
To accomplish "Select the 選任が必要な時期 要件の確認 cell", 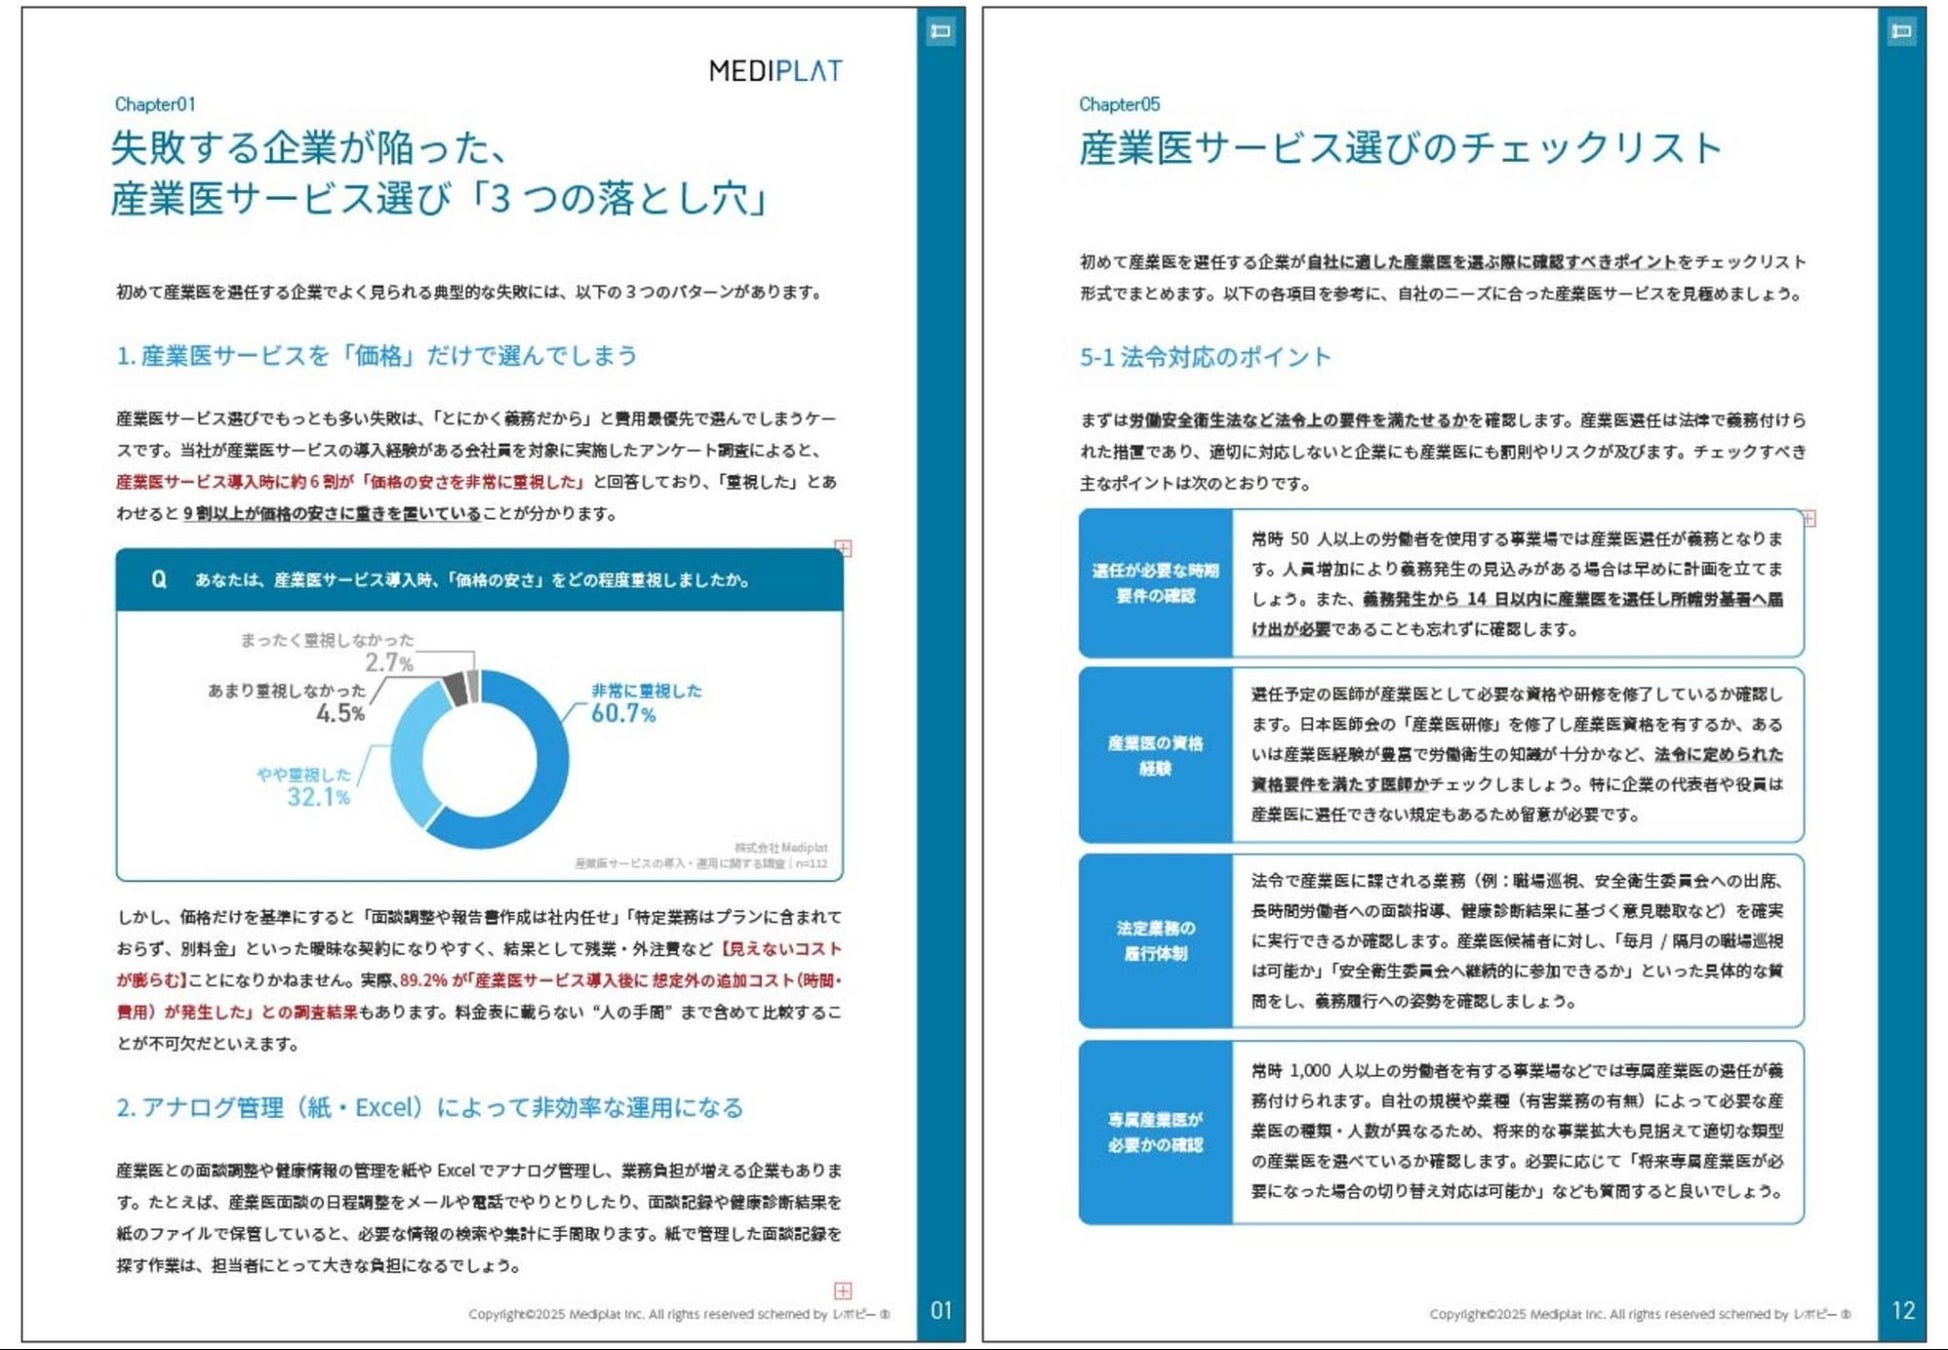I will coord(1155,583).
